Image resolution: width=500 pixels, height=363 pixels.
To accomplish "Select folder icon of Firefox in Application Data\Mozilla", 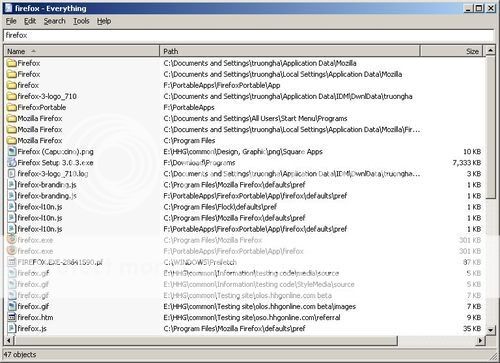I will point(12,63).
